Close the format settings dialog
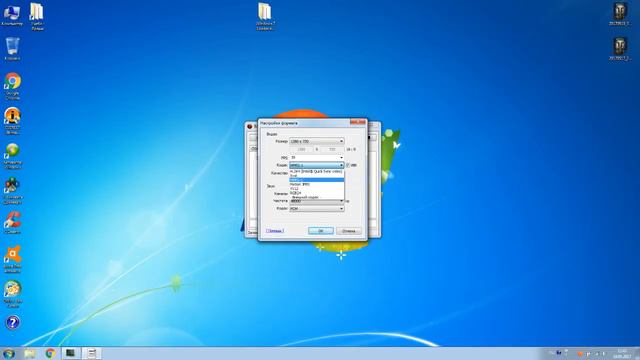 tap(358, 122)
